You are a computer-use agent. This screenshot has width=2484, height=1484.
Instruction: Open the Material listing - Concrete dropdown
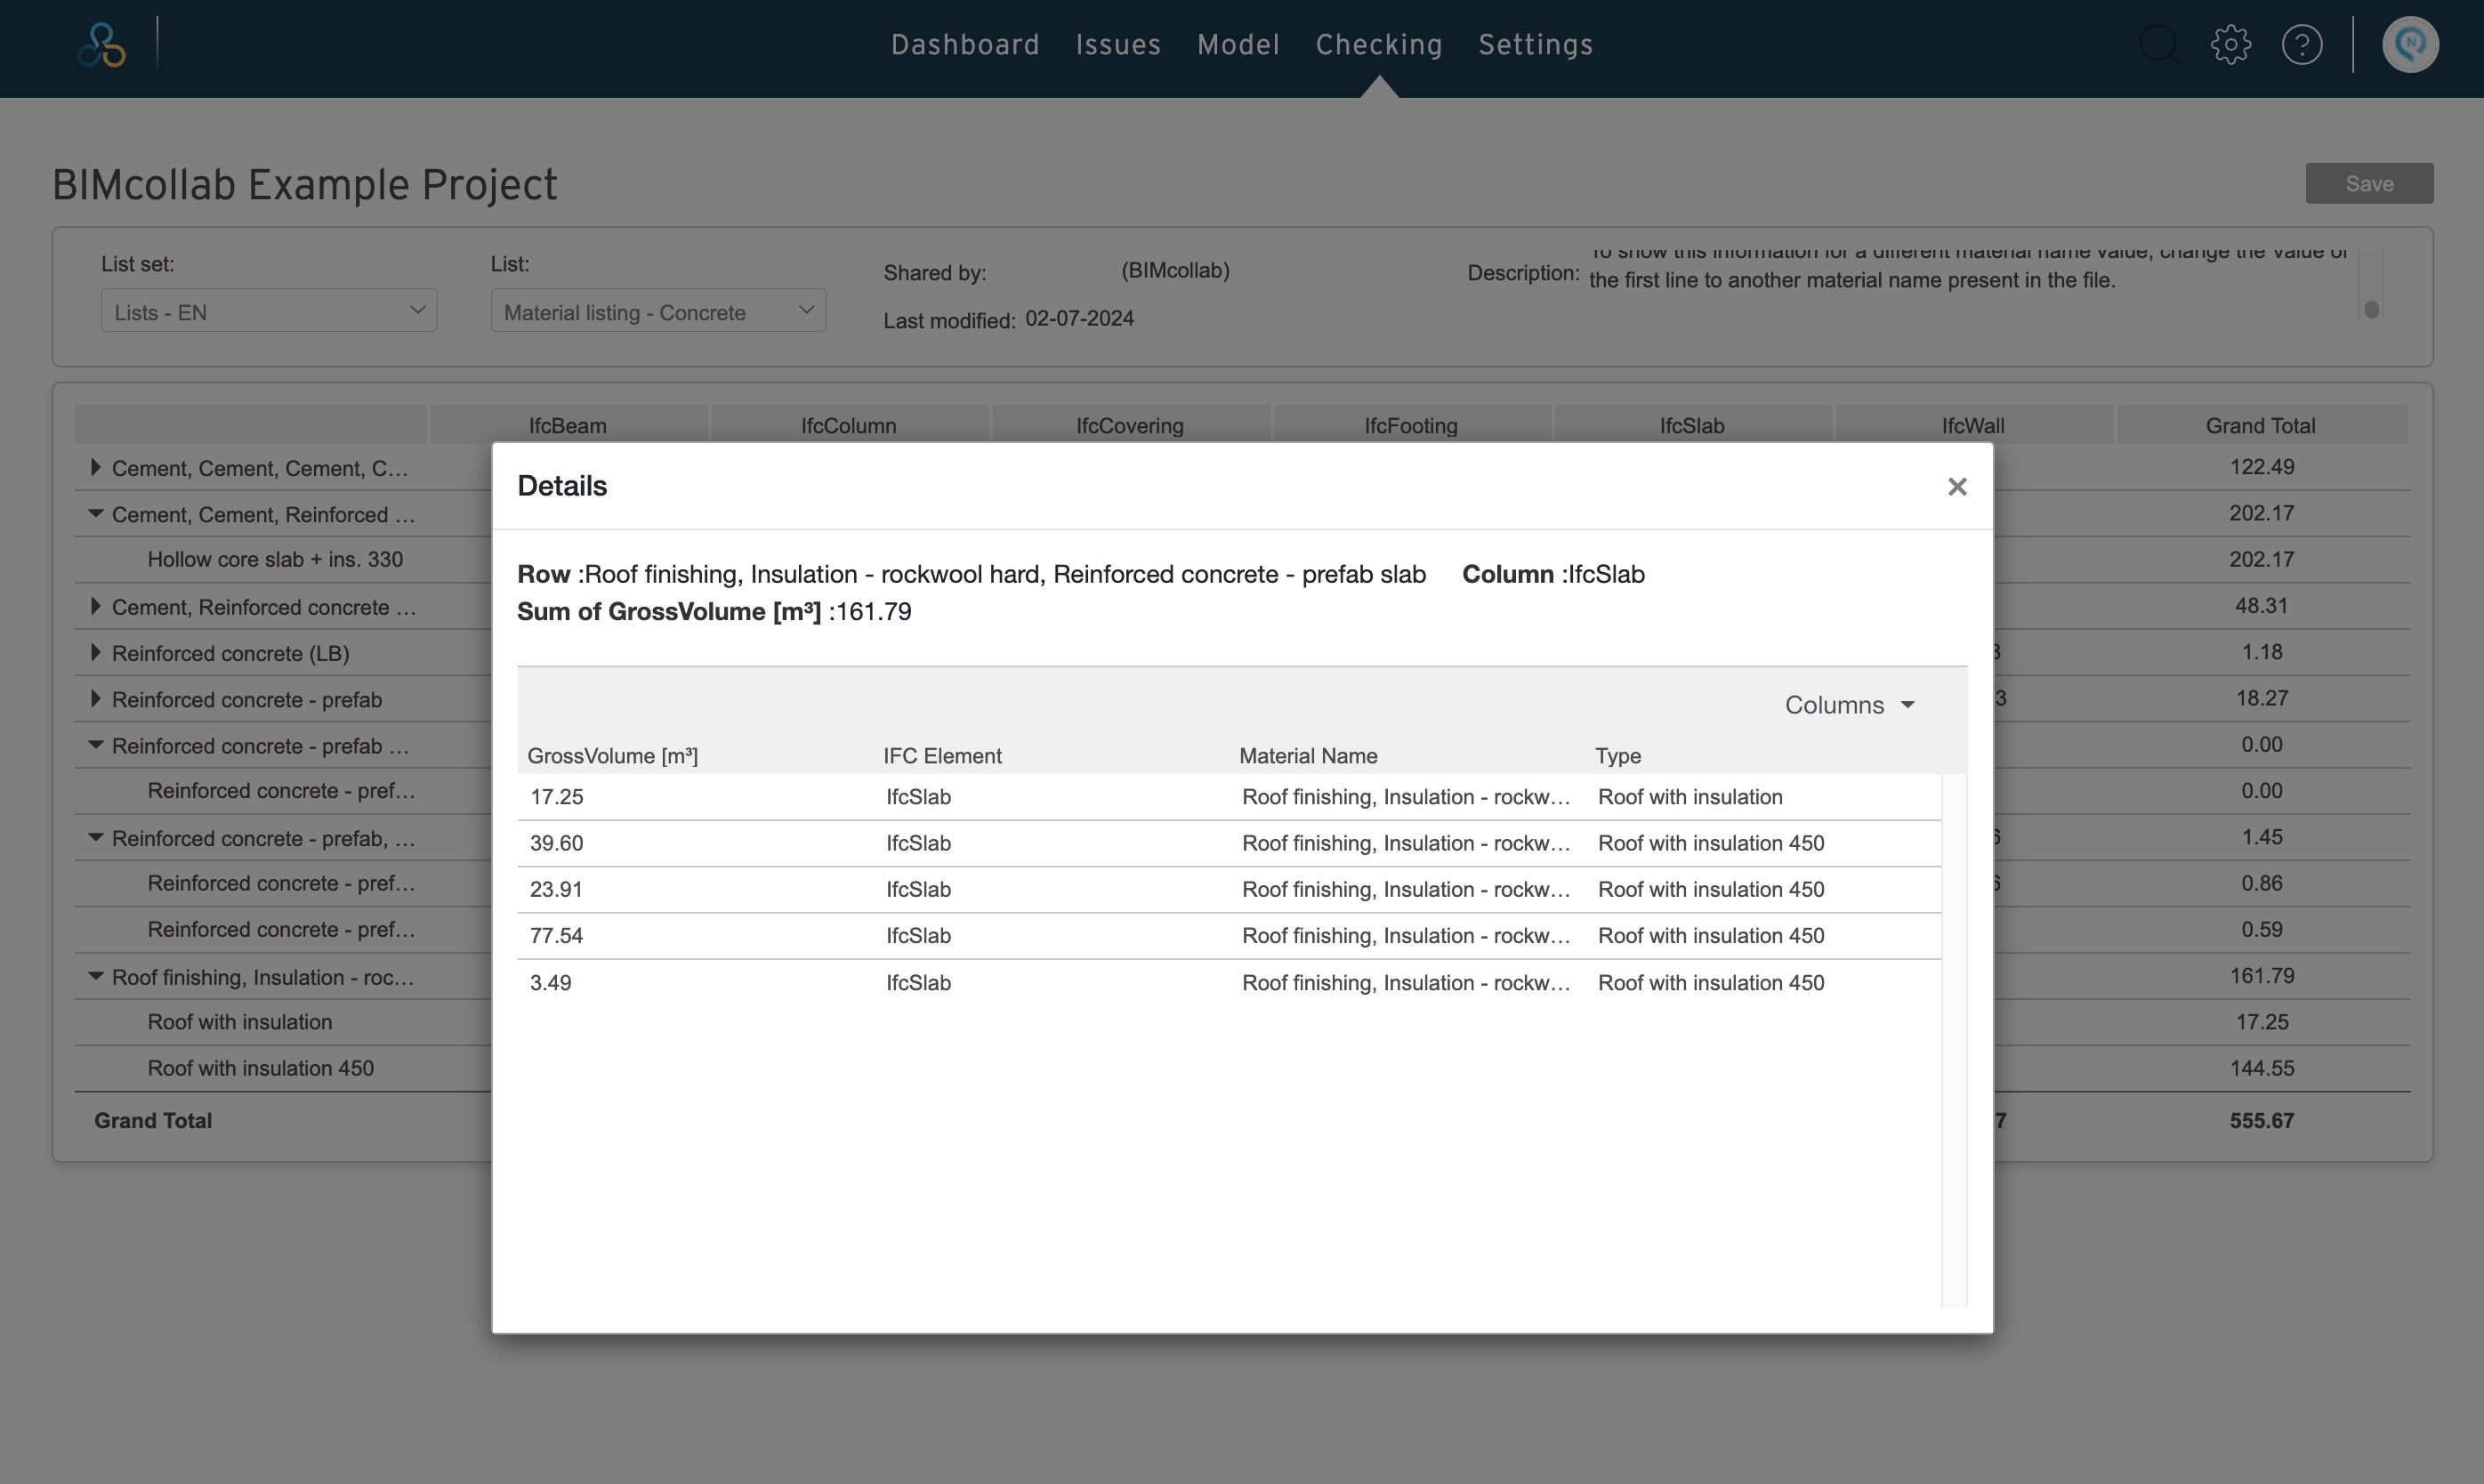(658, 311)
